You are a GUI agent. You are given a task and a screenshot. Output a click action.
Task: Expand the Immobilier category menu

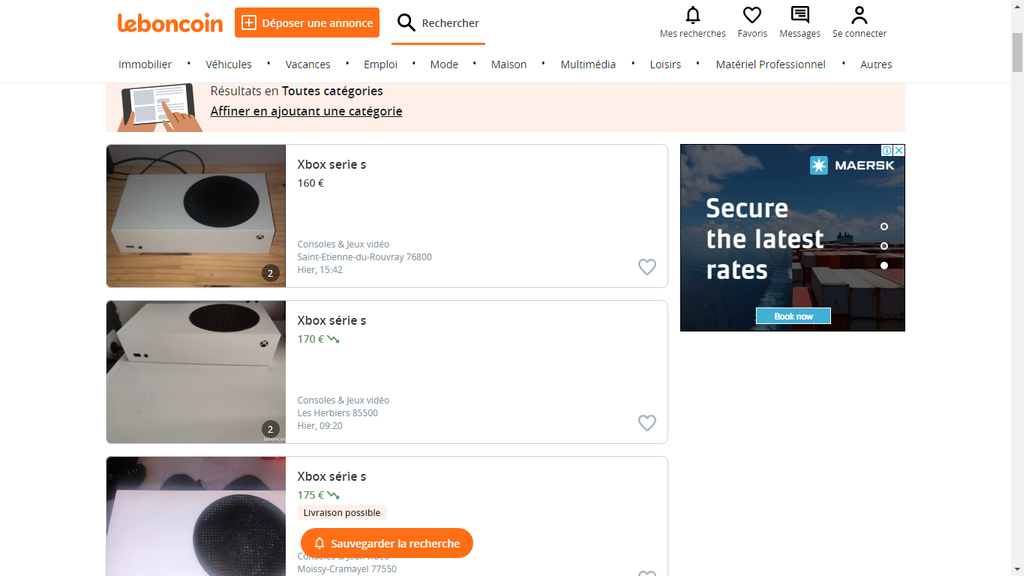coord(145,64)
